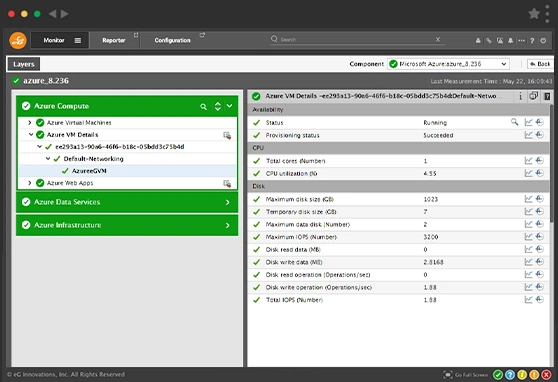The height and width of the screenshot is (382, 558).
Task: Click the magnifier icon in Status row
Action: [515, 122]
